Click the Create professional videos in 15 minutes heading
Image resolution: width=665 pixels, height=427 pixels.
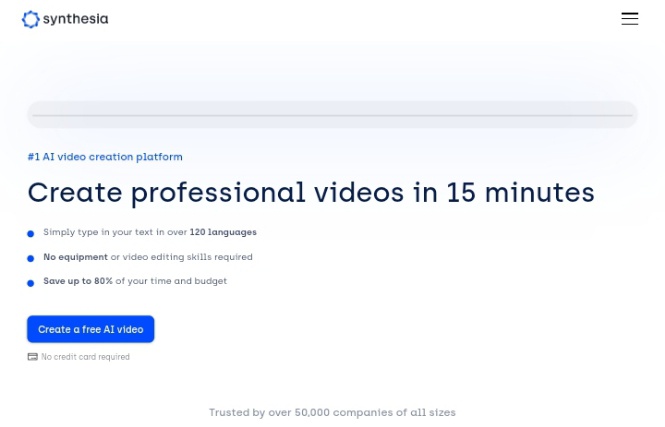point(311,193)
